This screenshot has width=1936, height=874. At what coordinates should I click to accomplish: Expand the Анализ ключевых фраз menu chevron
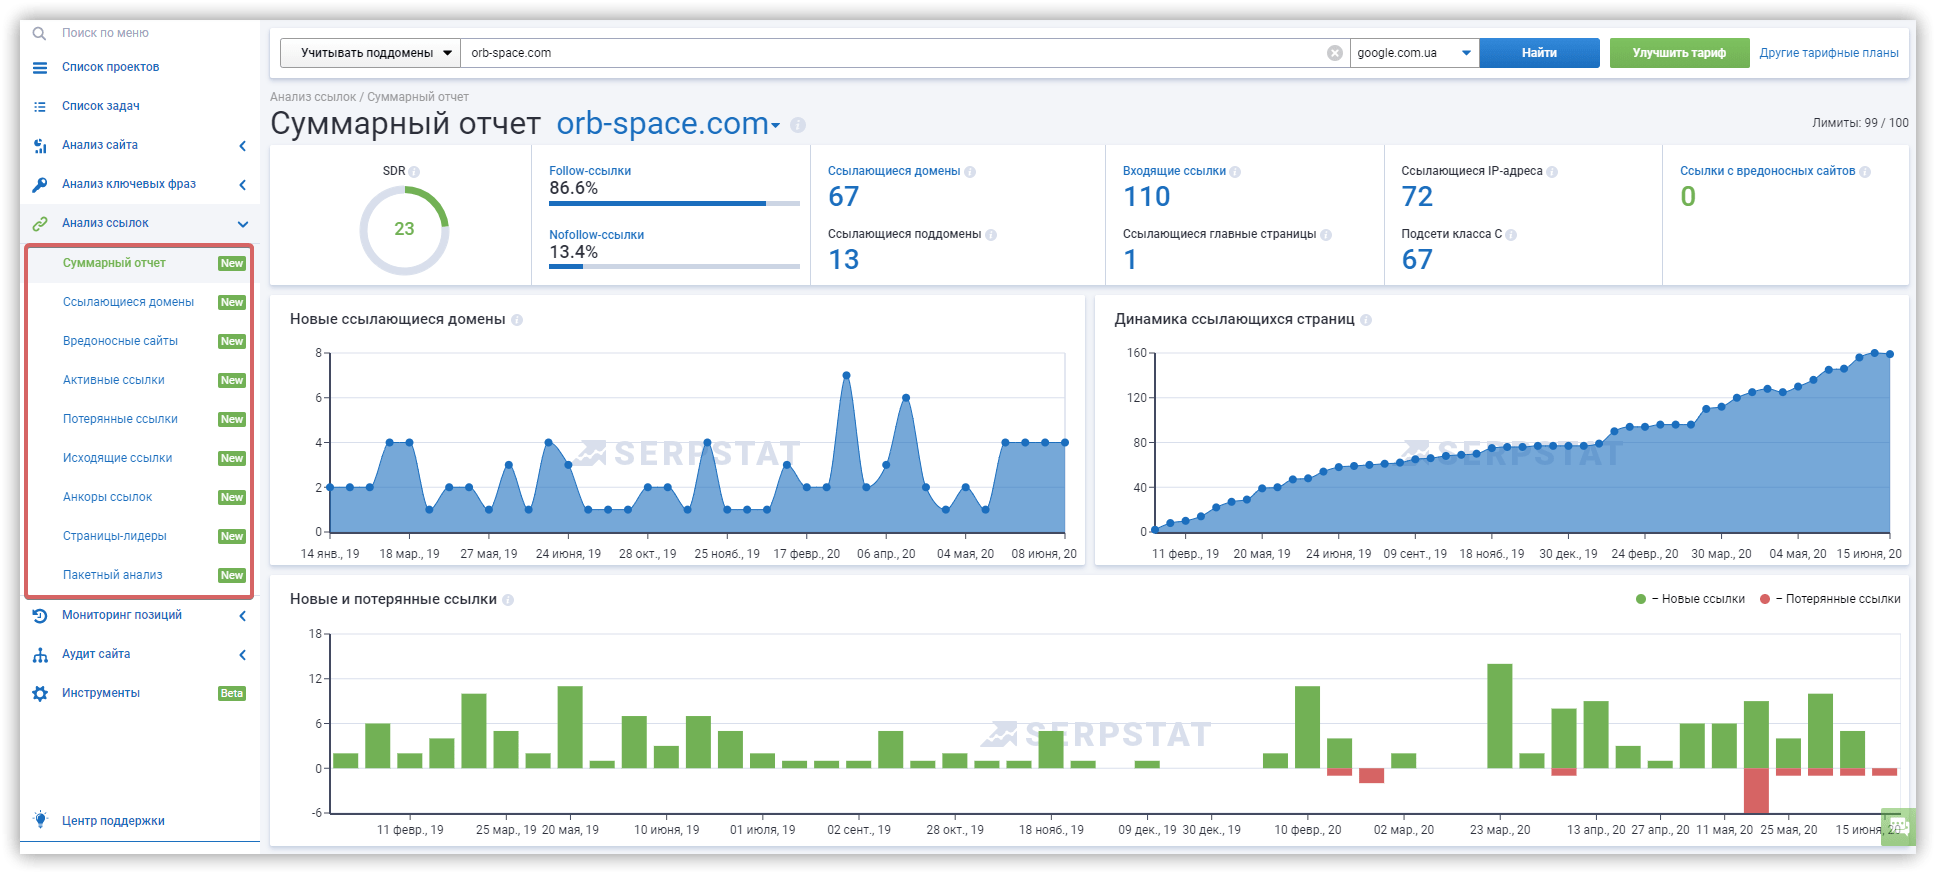click(x=243, y=185)
